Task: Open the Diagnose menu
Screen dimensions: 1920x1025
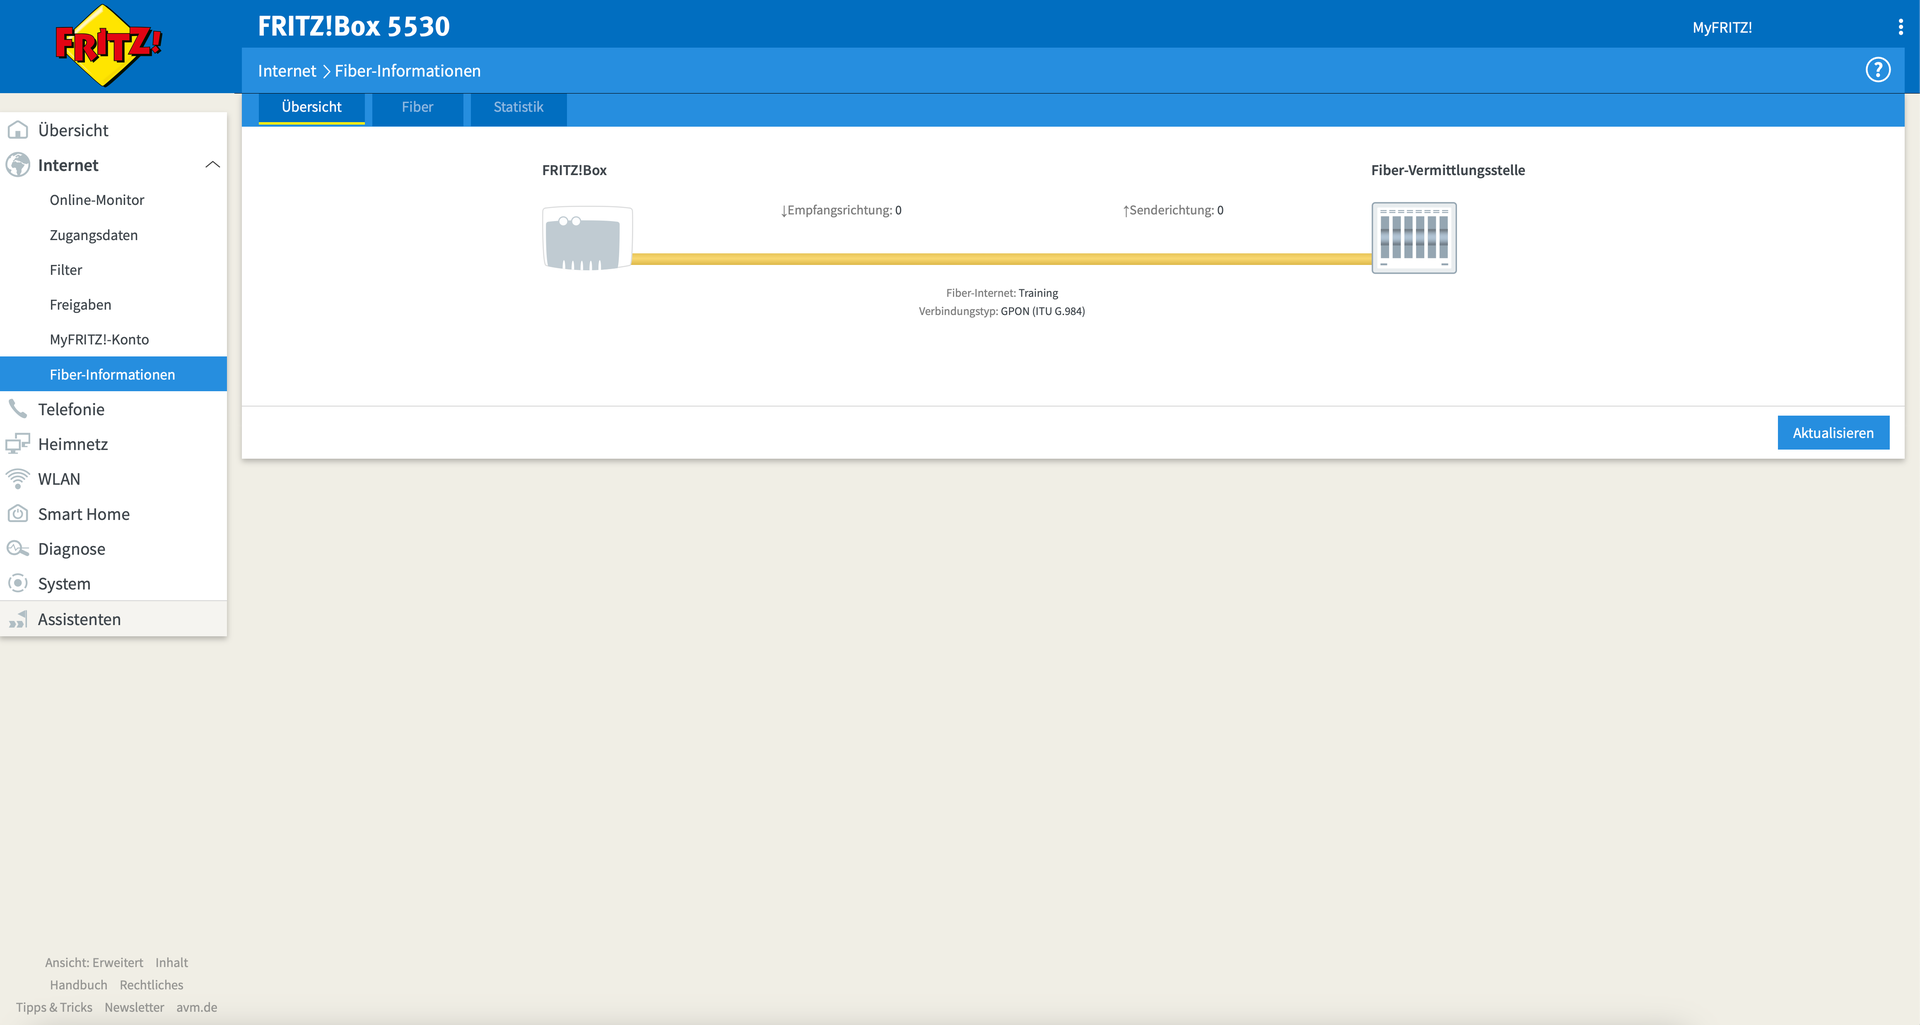Action: pos(113,549)
